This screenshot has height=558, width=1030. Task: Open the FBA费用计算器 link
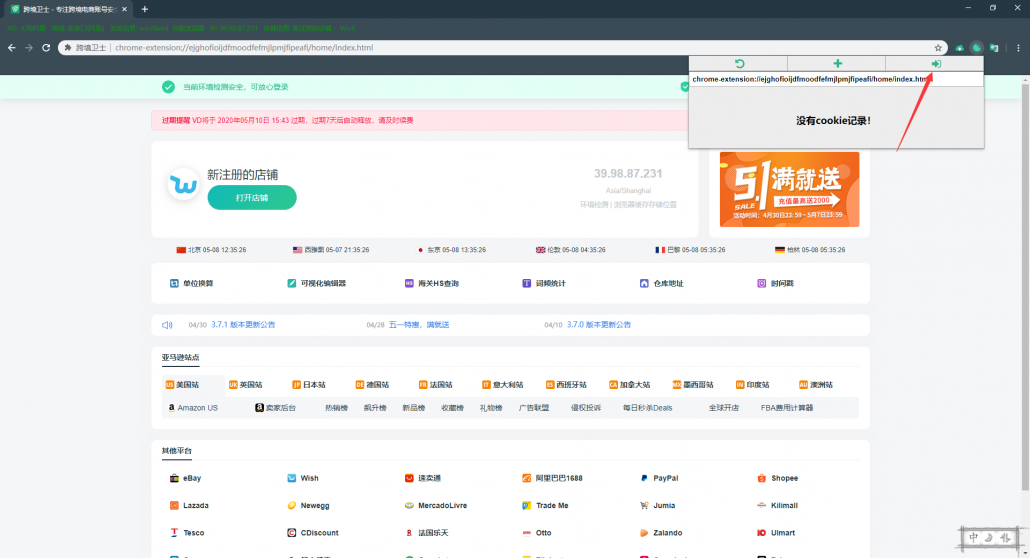click(x=787, y=408)
